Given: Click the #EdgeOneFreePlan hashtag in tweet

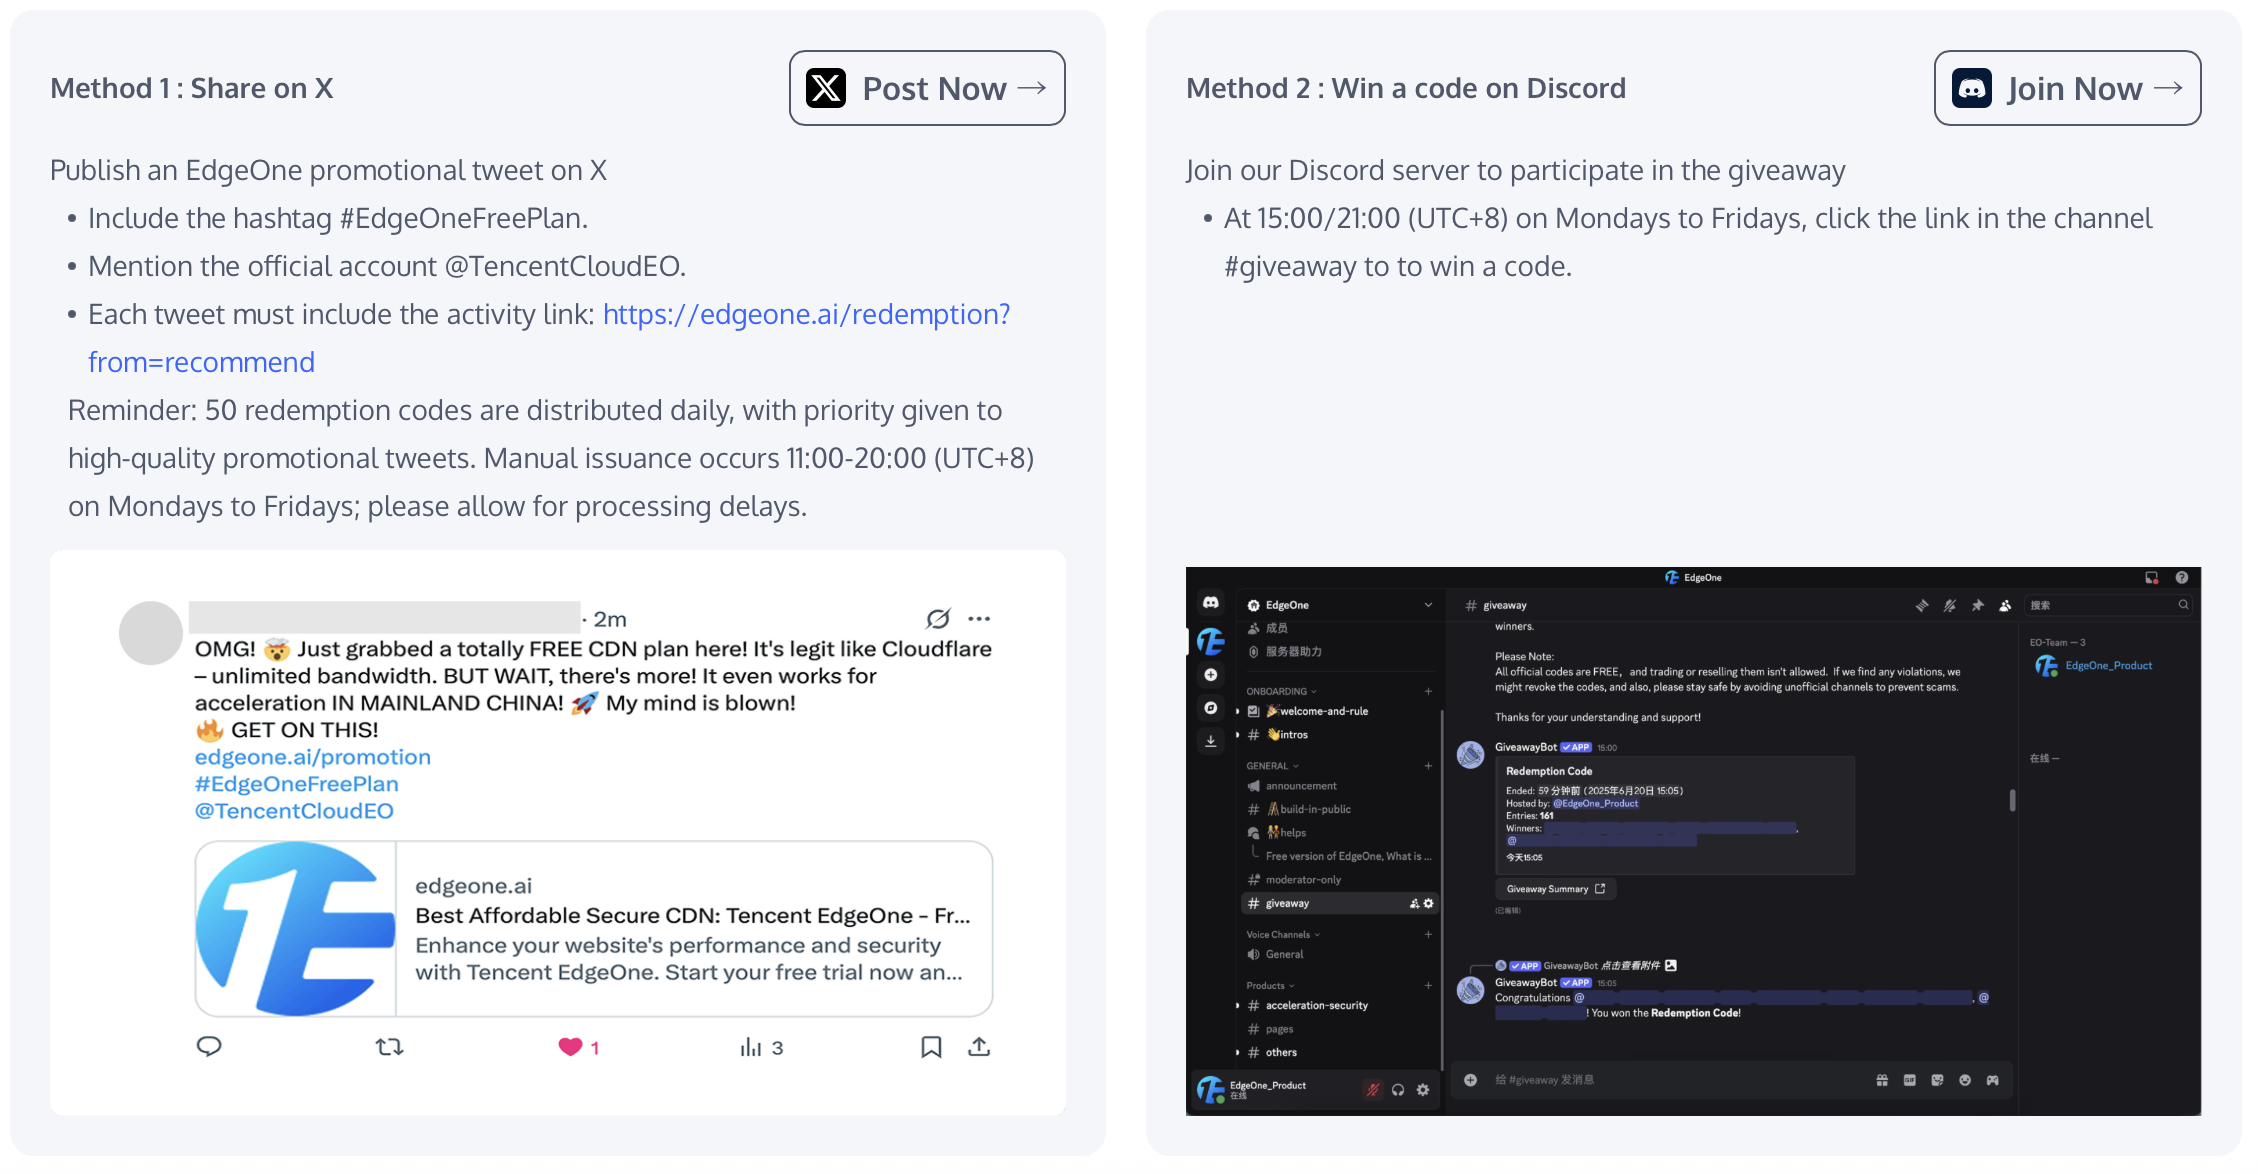Looking at the screenshot, I should pyautogui.click(x=296, y=784).
